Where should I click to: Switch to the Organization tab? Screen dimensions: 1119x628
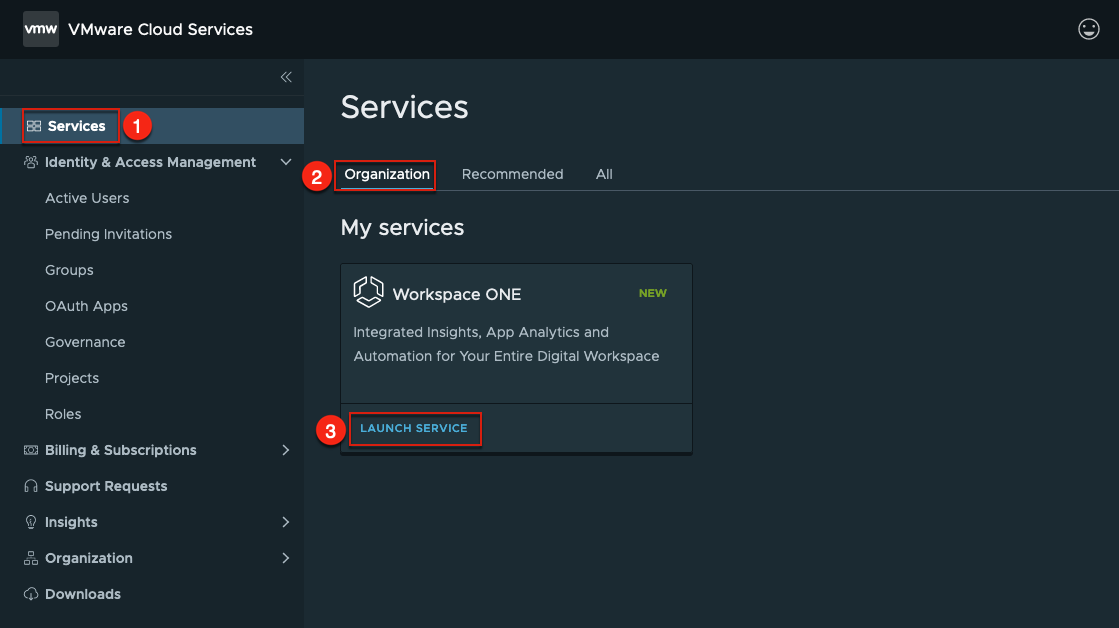(x=387, y=174)
